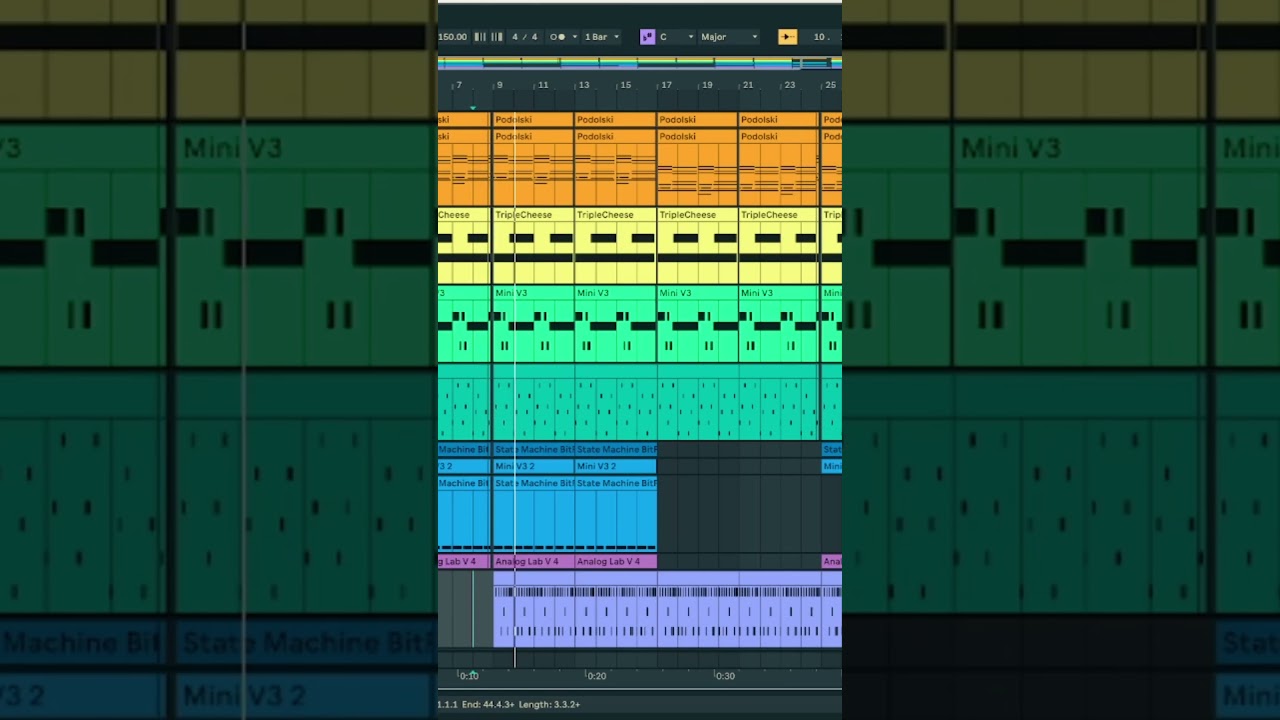This screenshot has height=720, width=1280.
Task: Click the arrangement overview strip
Action: coord(640,63)
